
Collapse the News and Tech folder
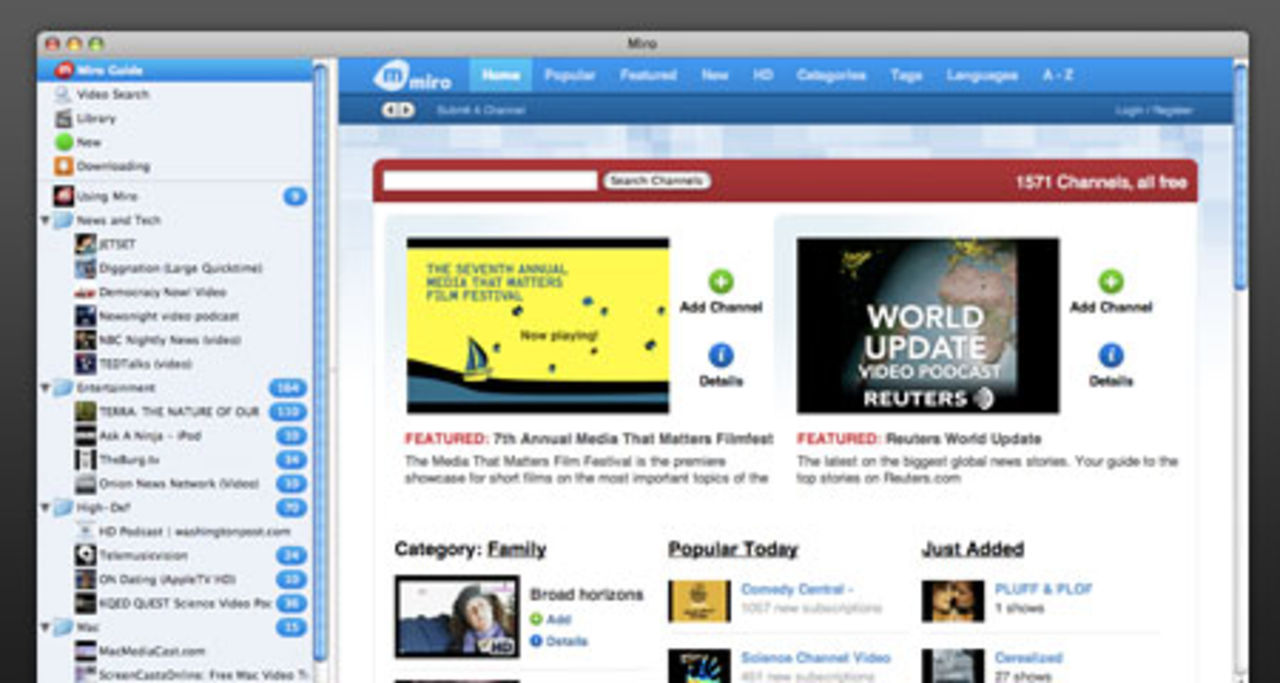tap(45, 220)
